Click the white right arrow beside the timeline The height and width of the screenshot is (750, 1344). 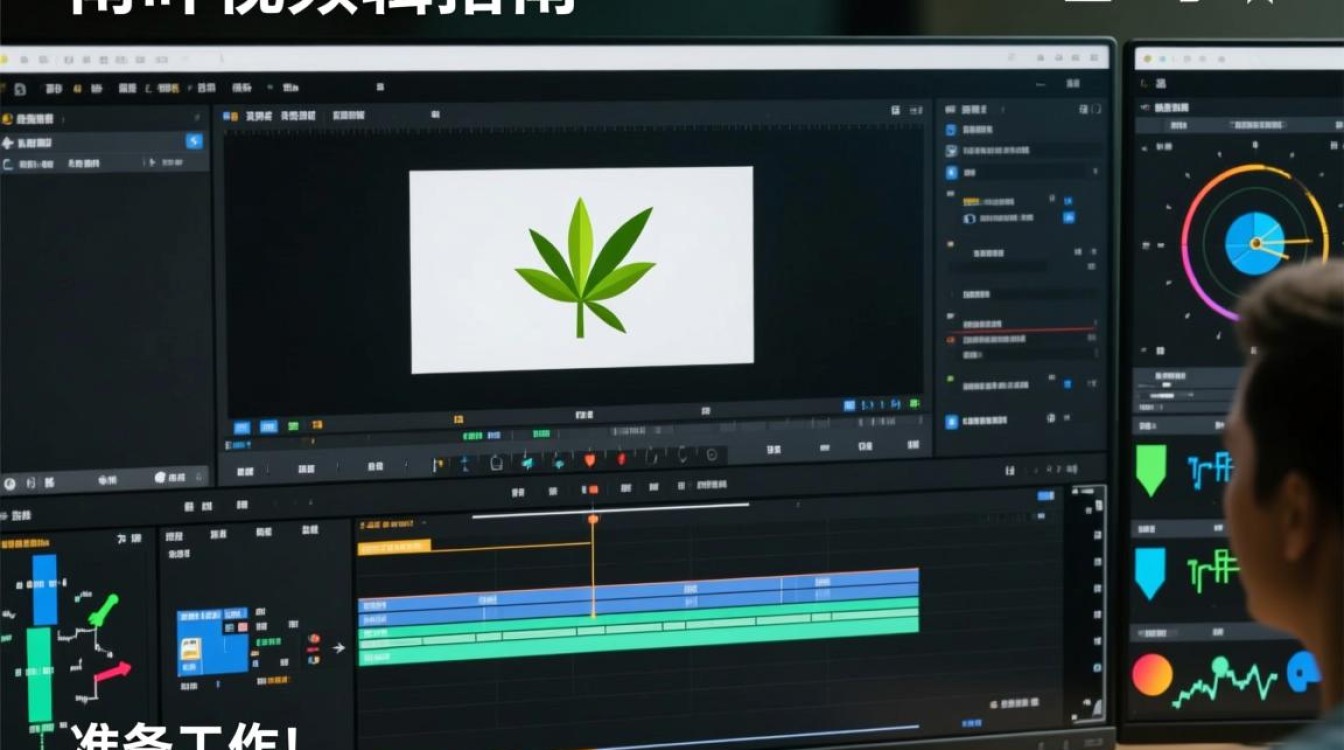coord(339,648)
